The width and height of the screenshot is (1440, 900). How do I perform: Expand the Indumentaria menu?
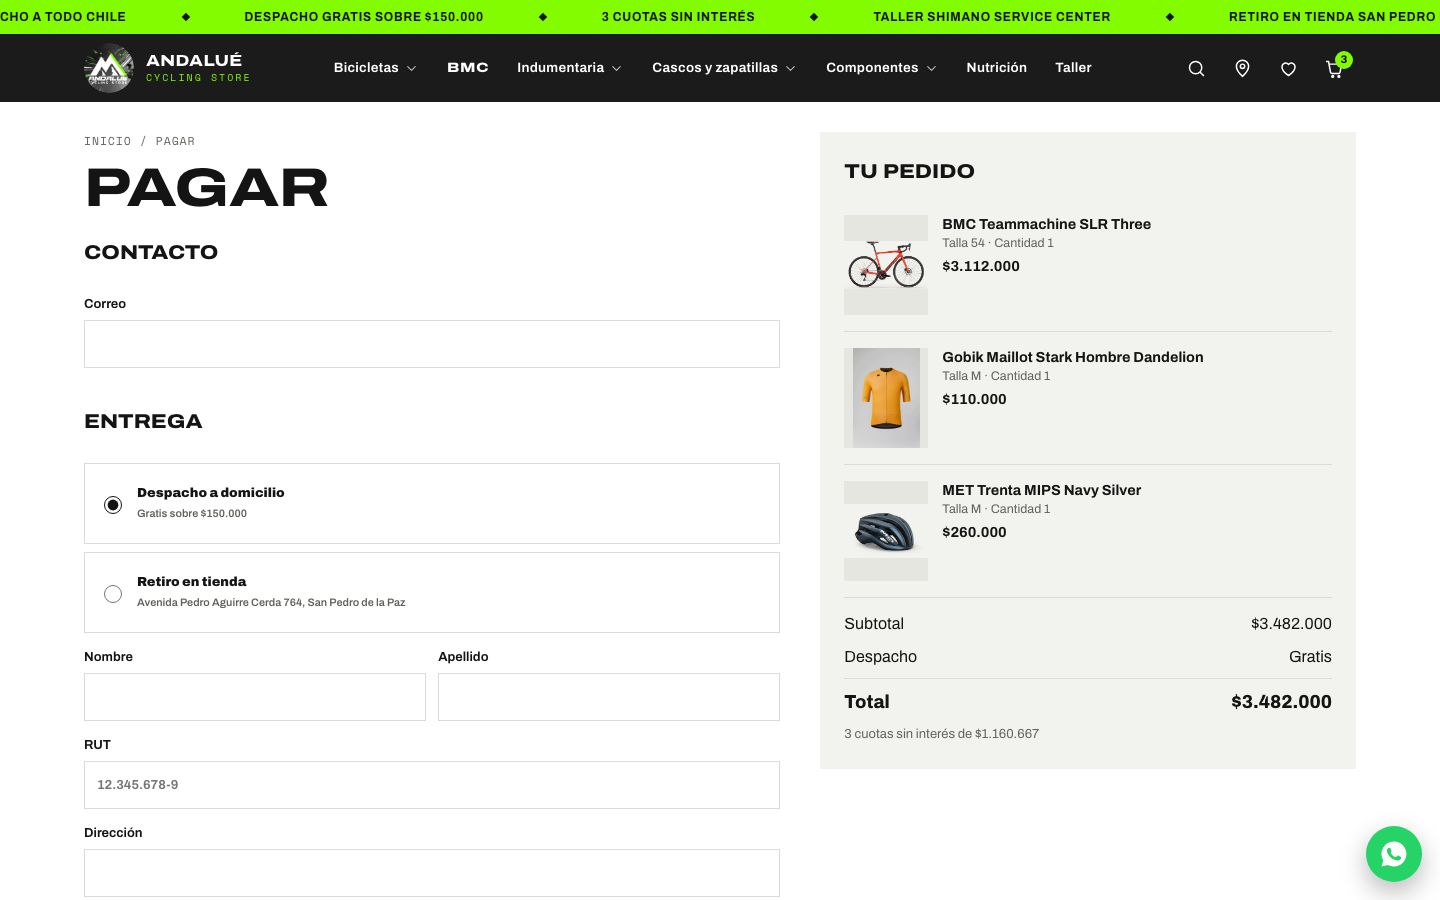pyautogui.click(x=569, y=68)
